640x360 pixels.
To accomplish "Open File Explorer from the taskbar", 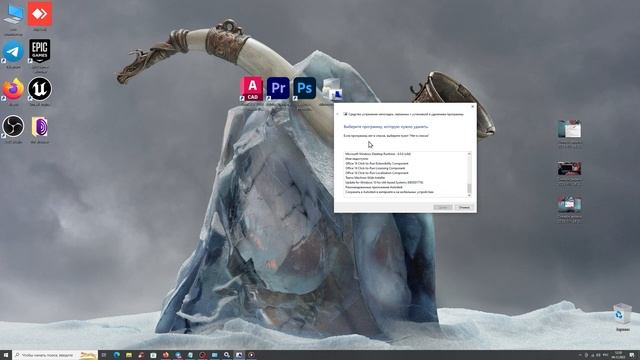I will coord(129,355).
